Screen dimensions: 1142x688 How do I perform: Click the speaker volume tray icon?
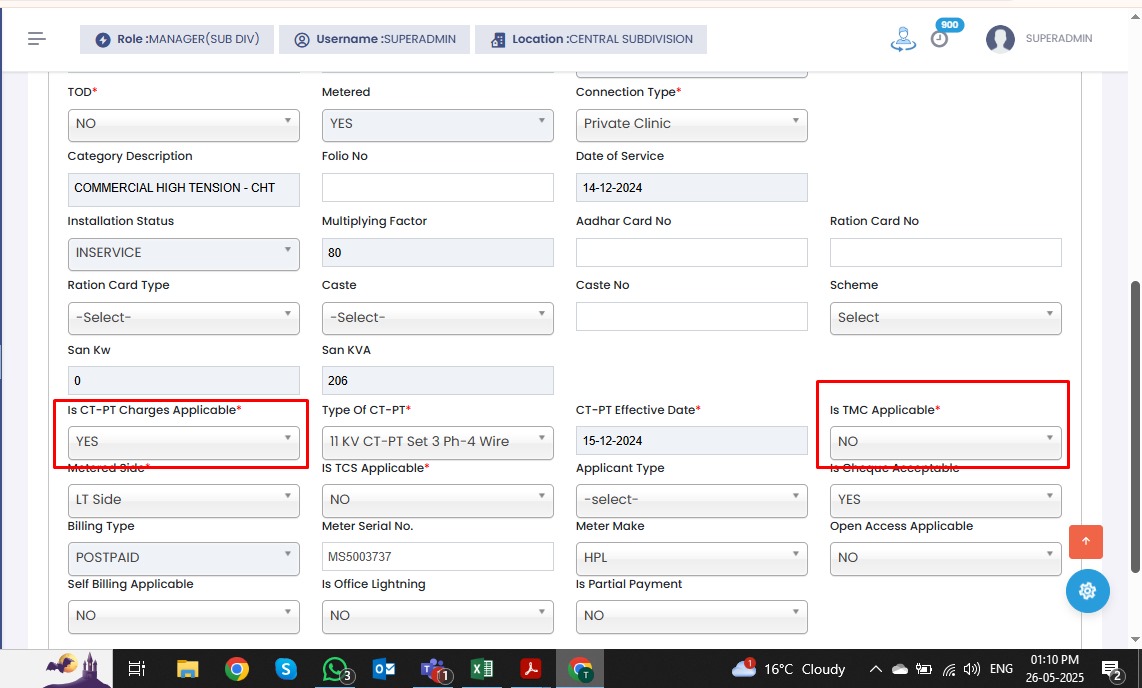[972, 668]
